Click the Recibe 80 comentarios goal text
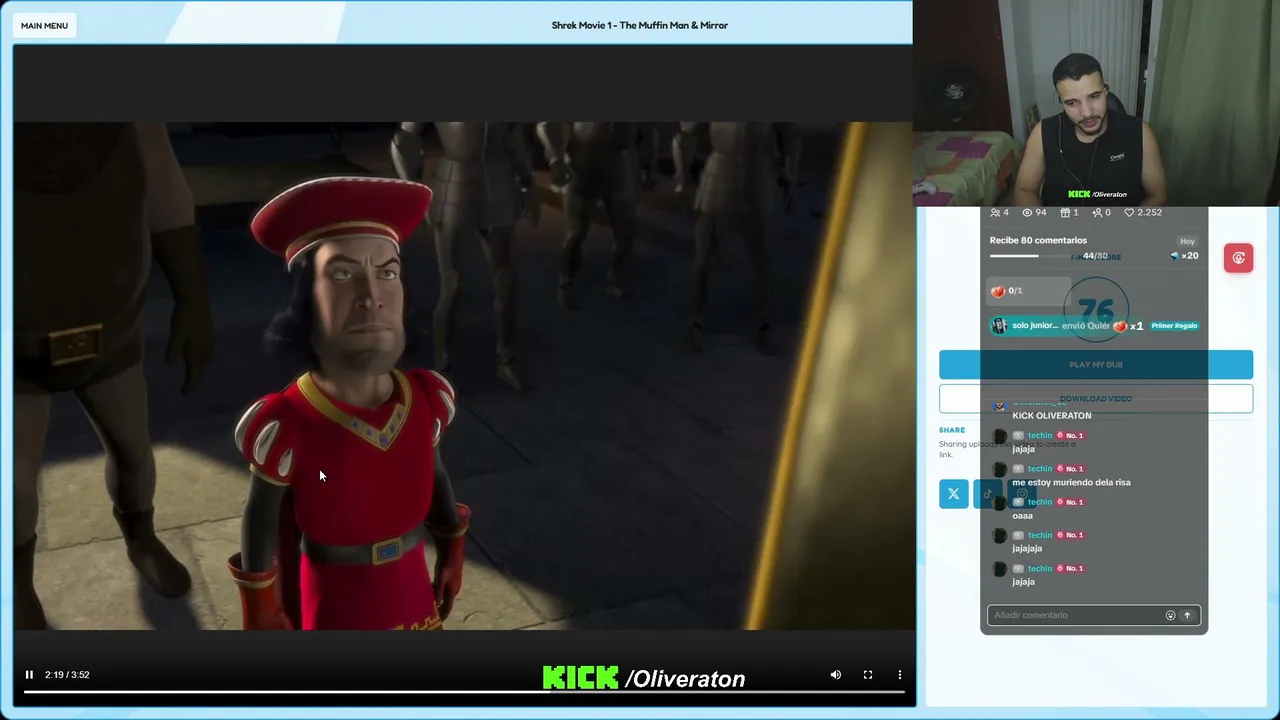 point(1038,240)
